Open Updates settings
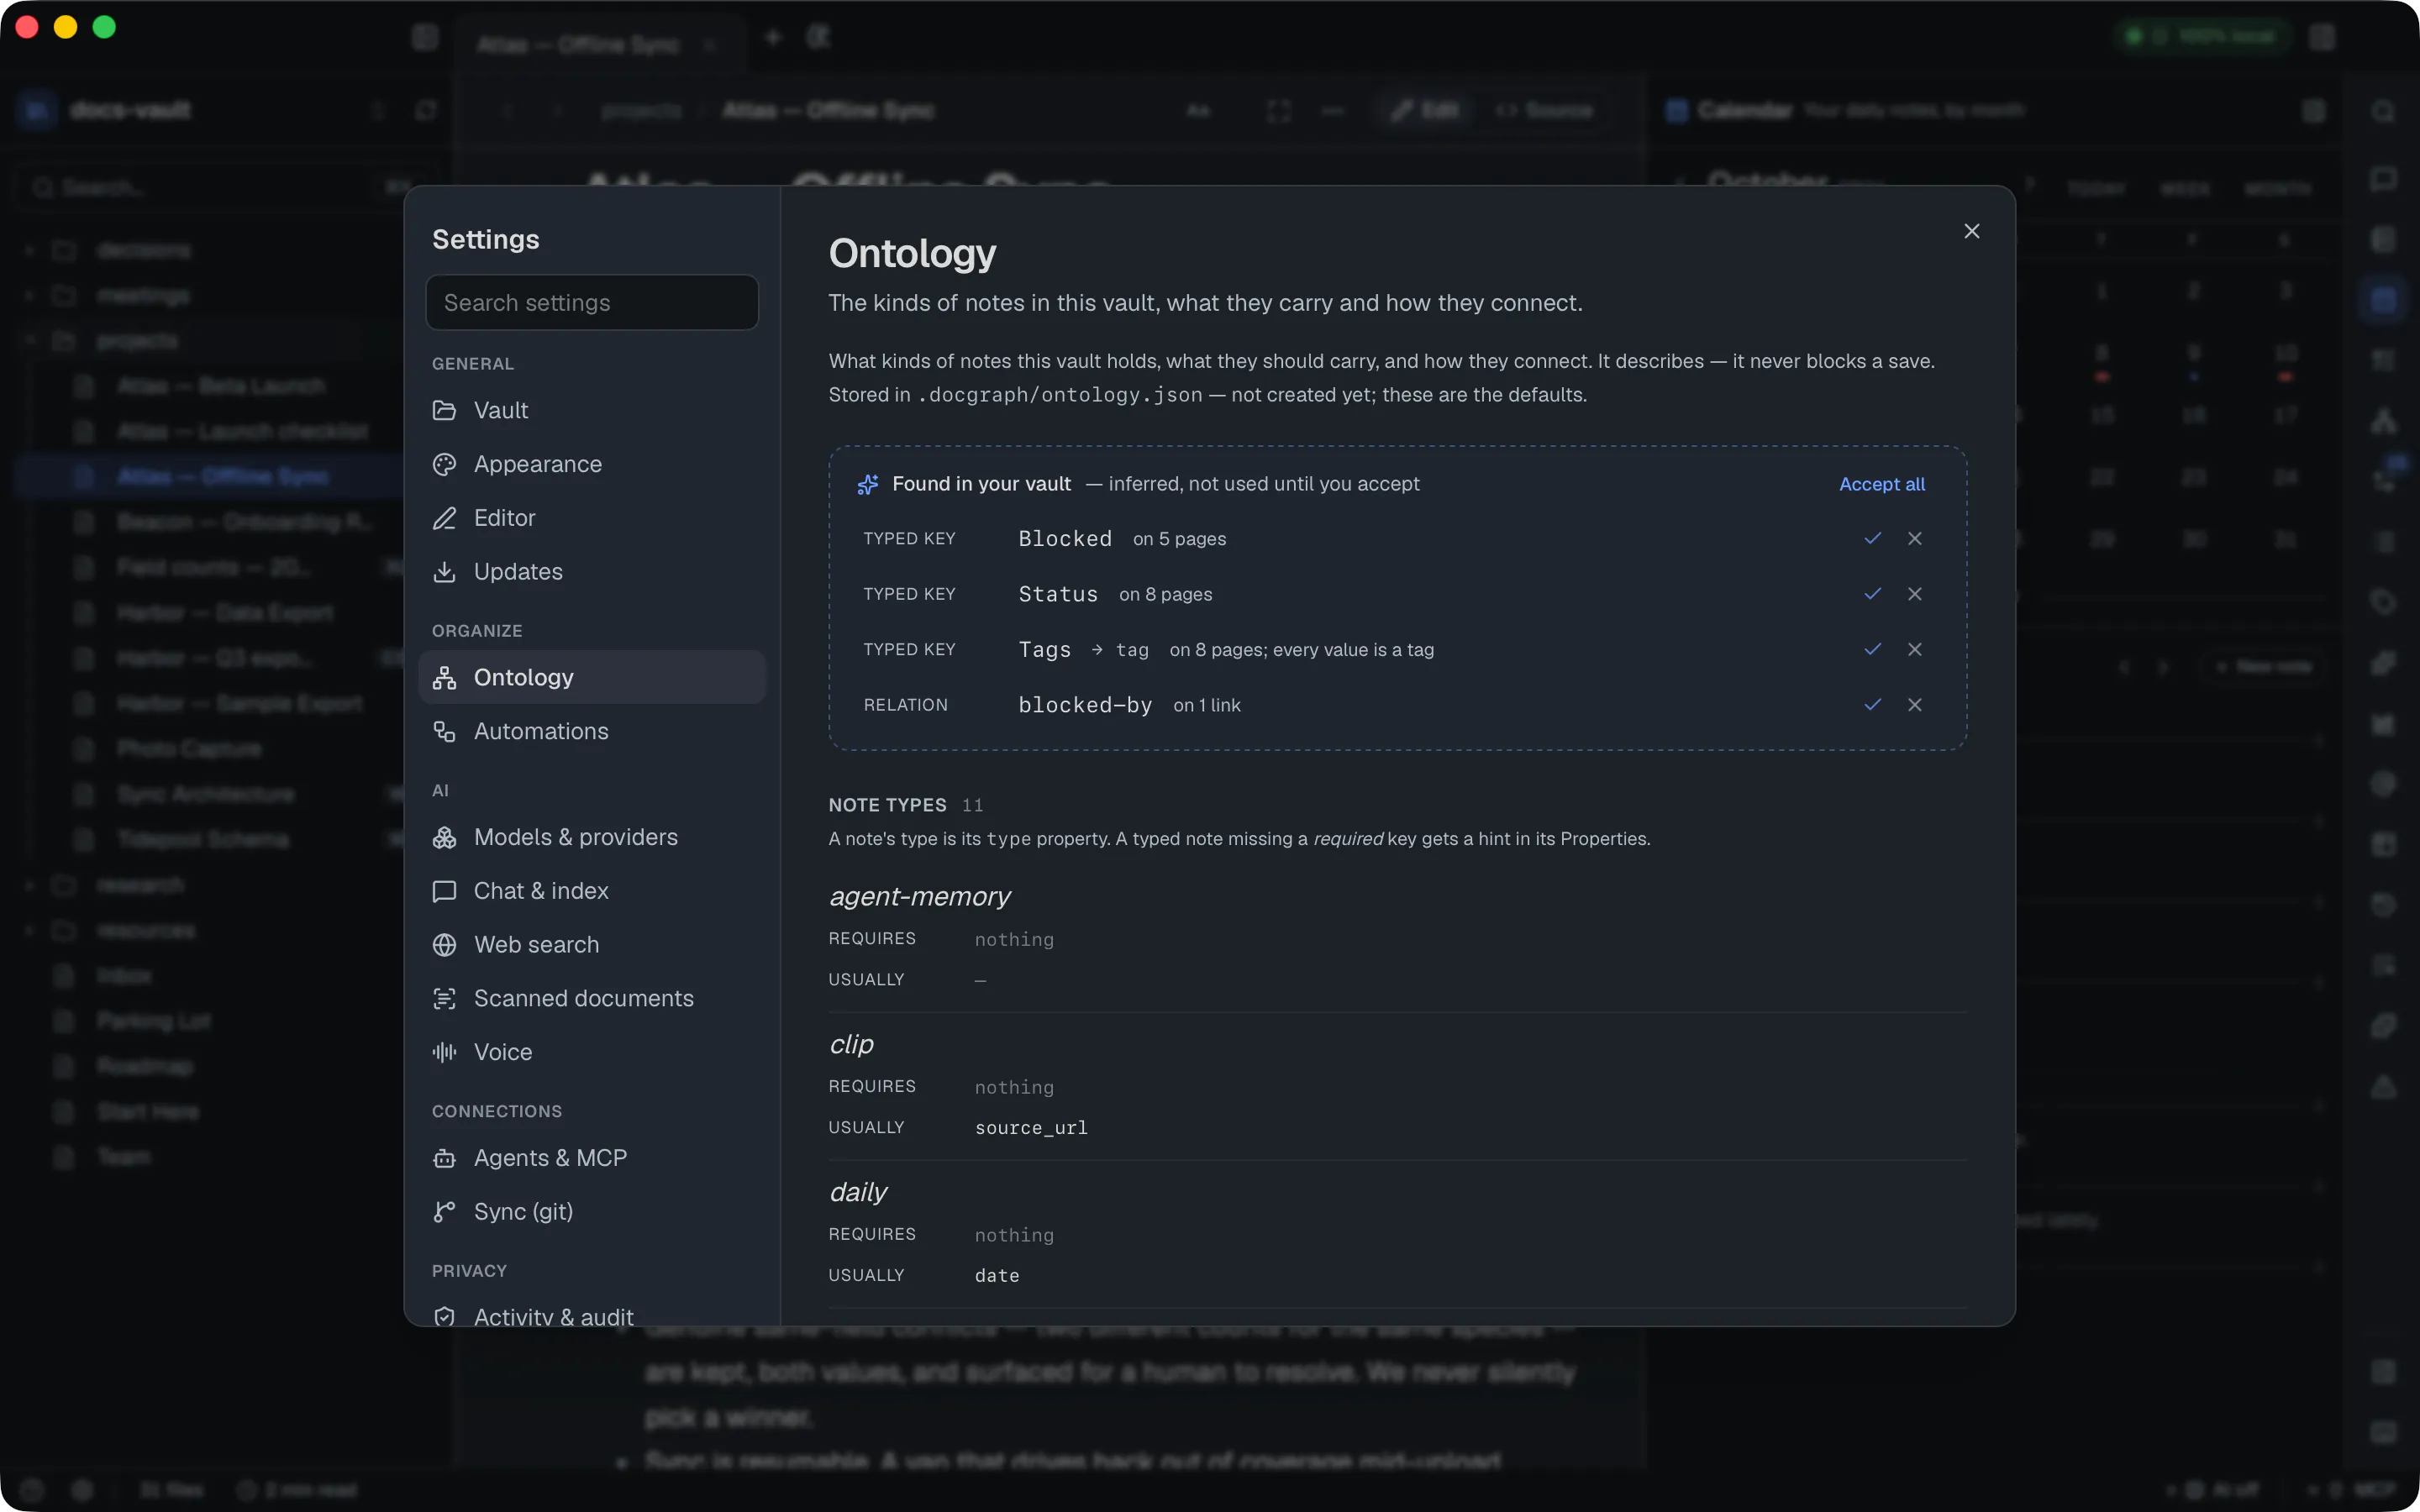Screen dimensions: 2420x1512 [x=592, y=572]
